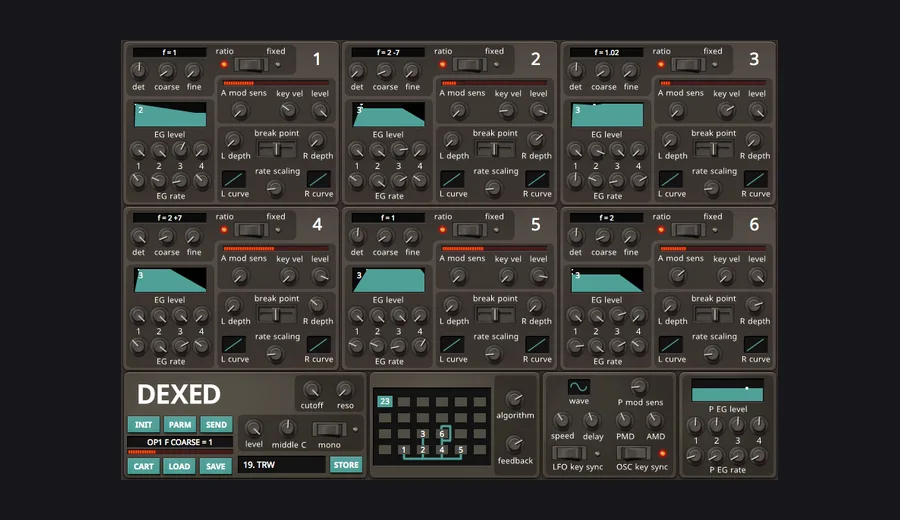This screenshot has height=520, width=900.
Task: Toggle operator 6 ratio/fixed switch
Action: (x=688, y=230)
